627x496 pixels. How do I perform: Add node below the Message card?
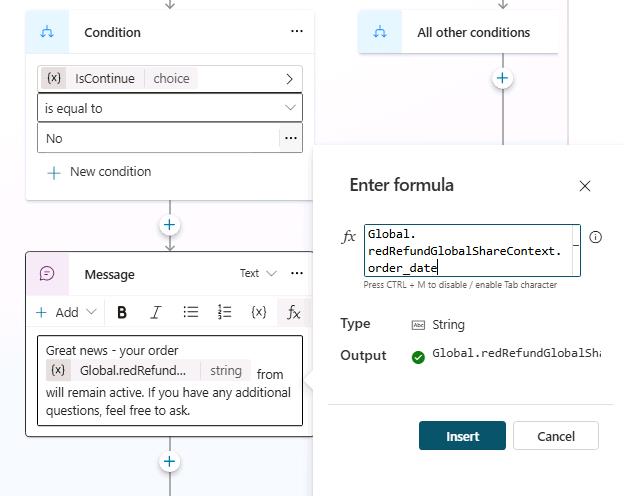click(x=170, y=462)
